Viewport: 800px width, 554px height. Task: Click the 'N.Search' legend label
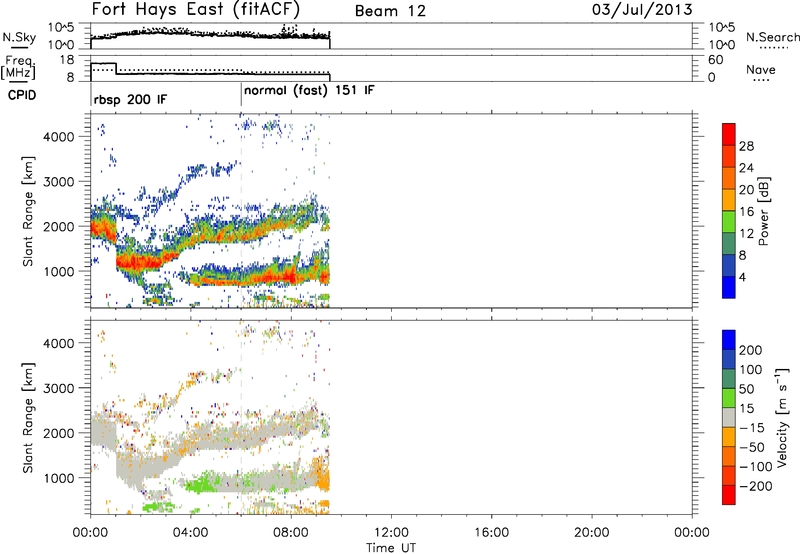773,37
